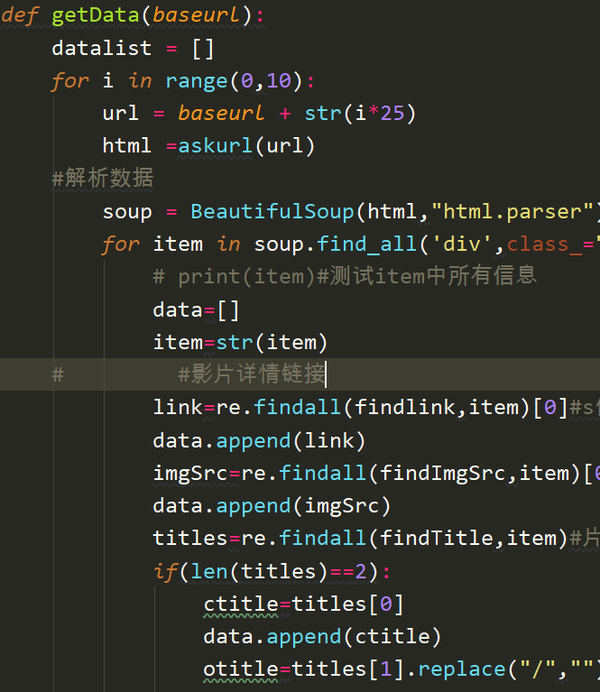The height and width of the screenshot is (692, 600).
Task: Click BeautifulSoup in the soup assignment
Action: 272,211
